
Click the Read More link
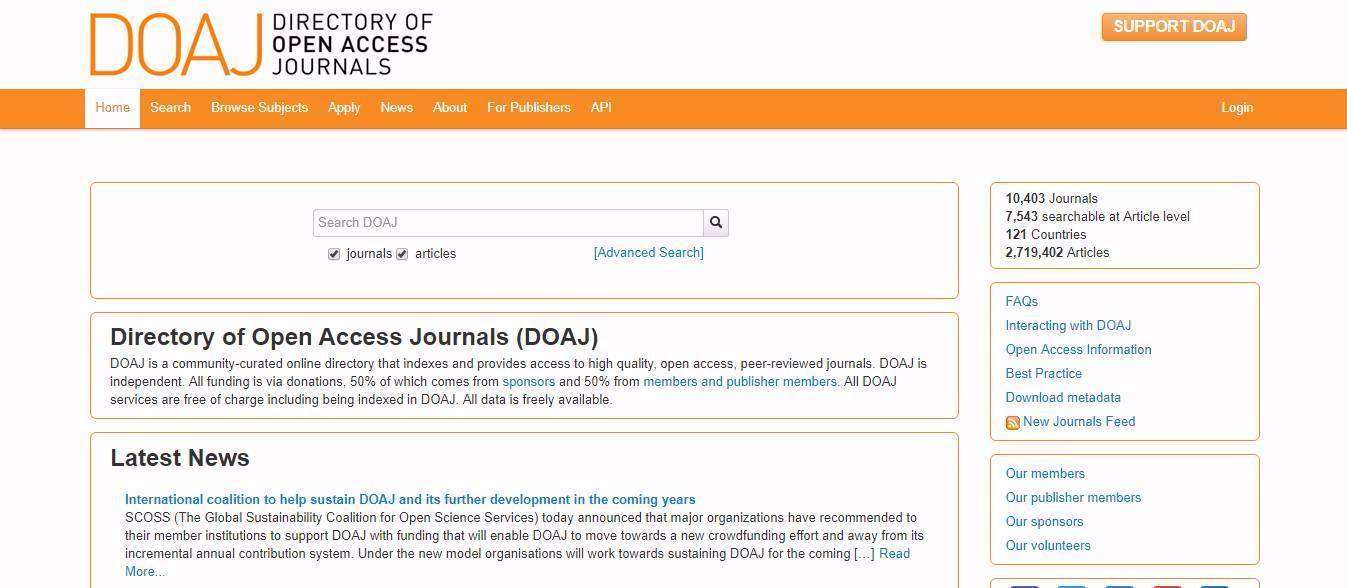[894, 554]
